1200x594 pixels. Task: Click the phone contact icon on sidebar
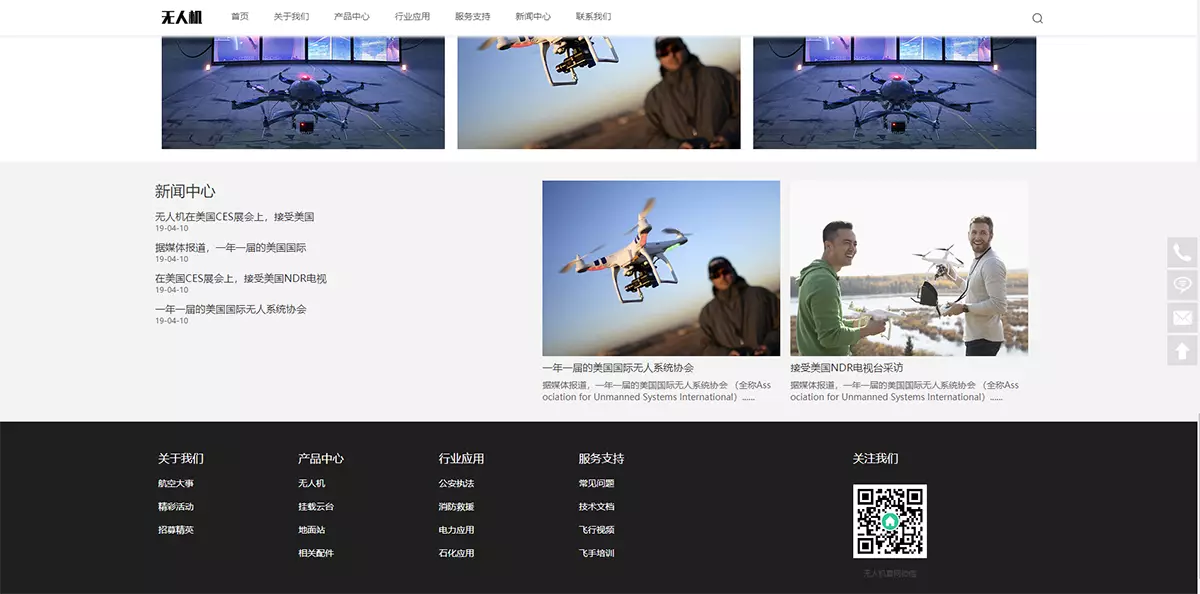click(x=1182, y=252)
